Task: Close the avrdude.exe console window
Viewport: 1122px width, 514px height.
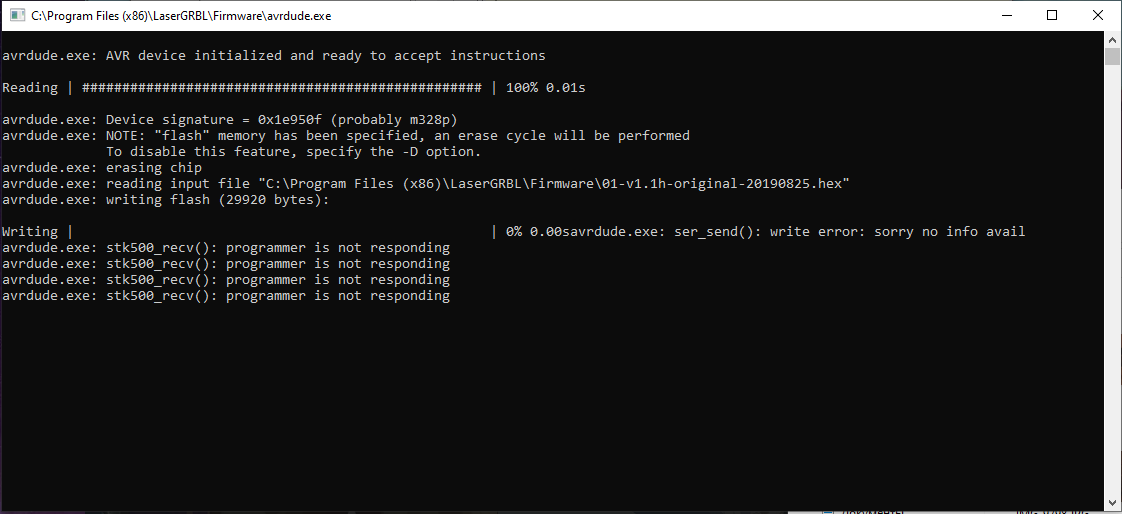Action: [x=1098, y=16]
